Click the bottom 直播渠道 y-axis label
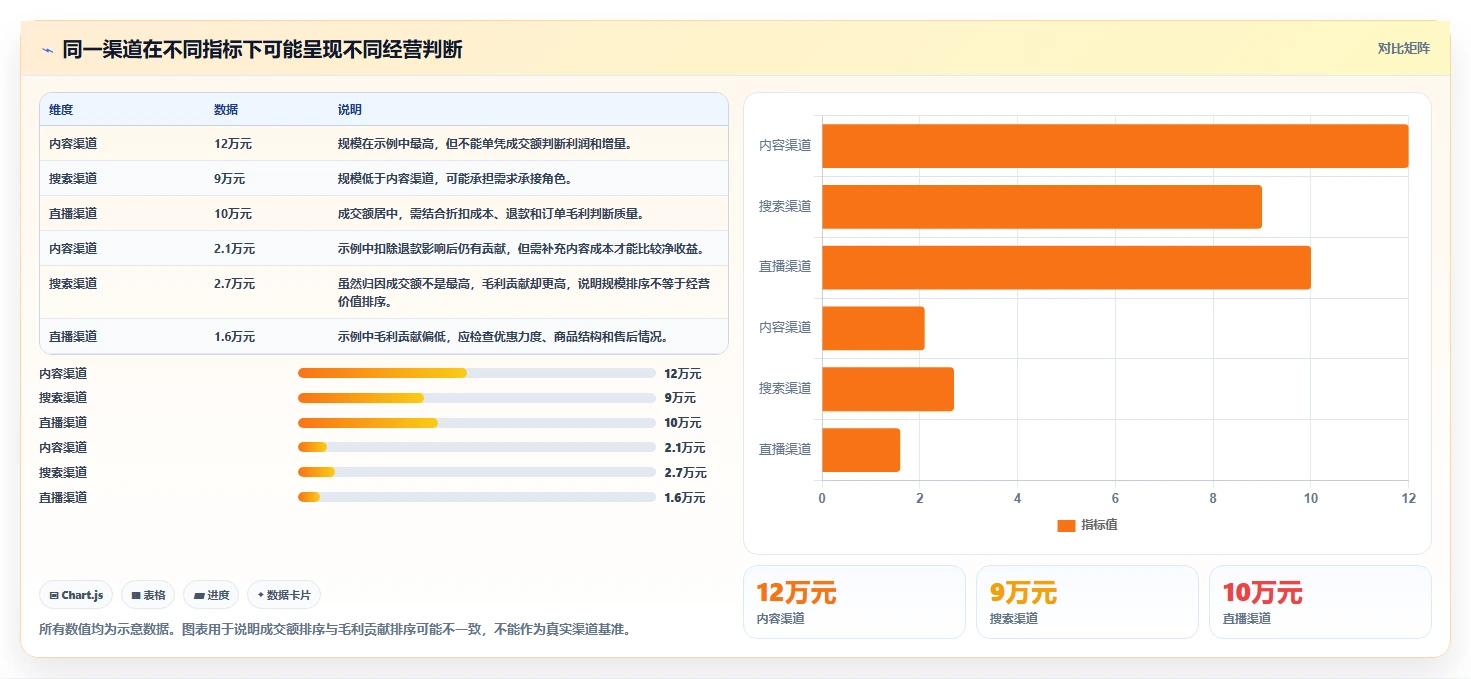Image resolution: width=1471 pixels, height=679 pixels. click(785, 450)
